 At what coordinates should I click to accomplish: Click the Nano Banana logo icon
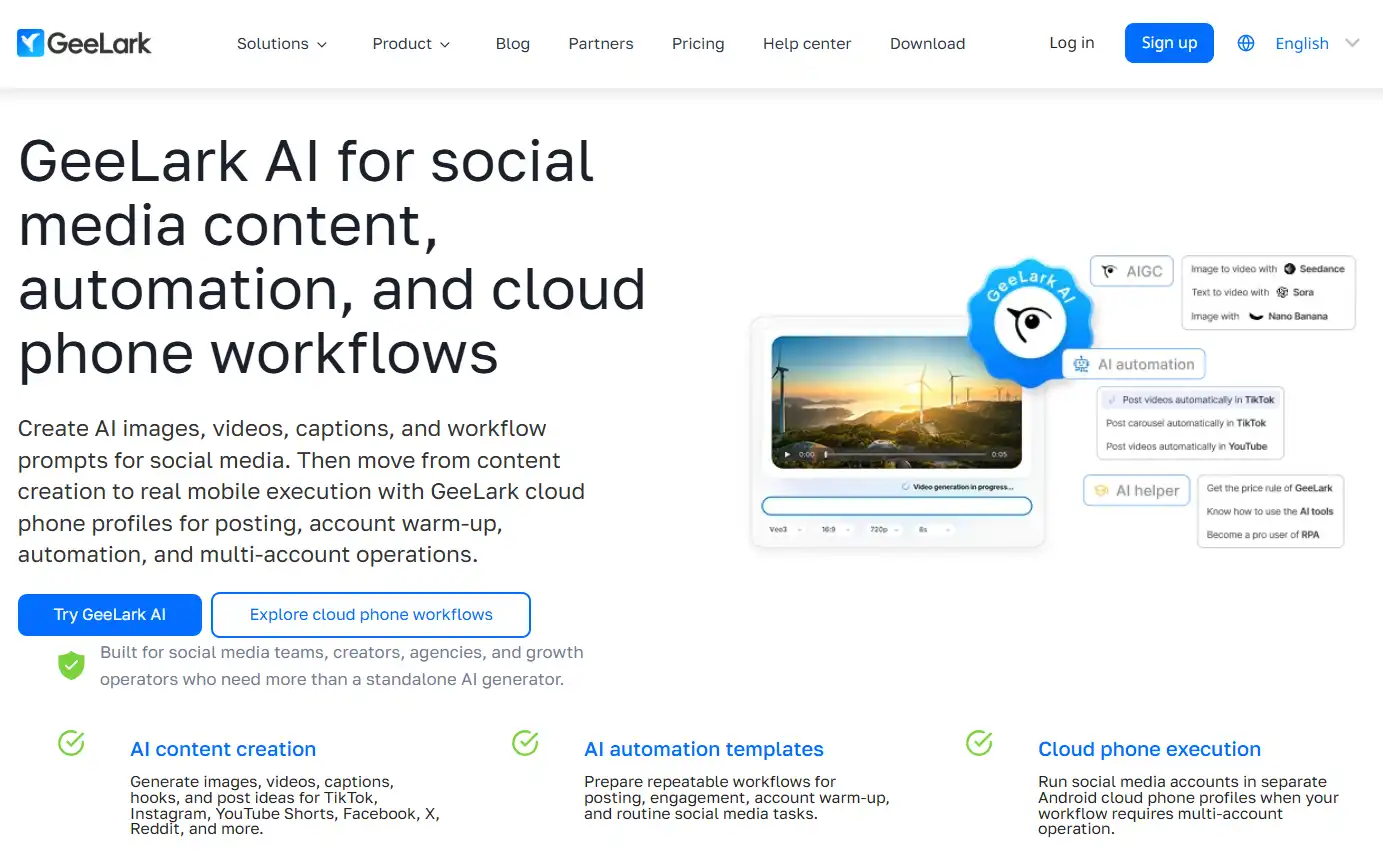(x=1257, y=317)
